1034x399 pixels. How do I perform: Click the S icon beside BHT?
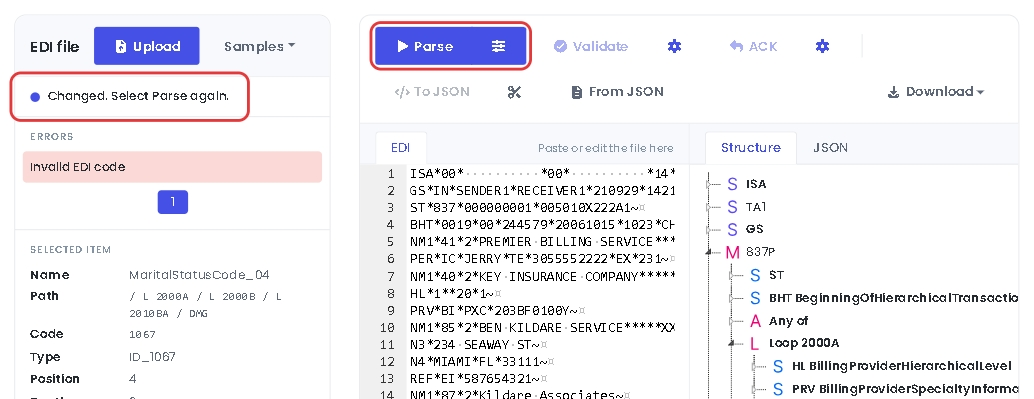coord(755,298)
